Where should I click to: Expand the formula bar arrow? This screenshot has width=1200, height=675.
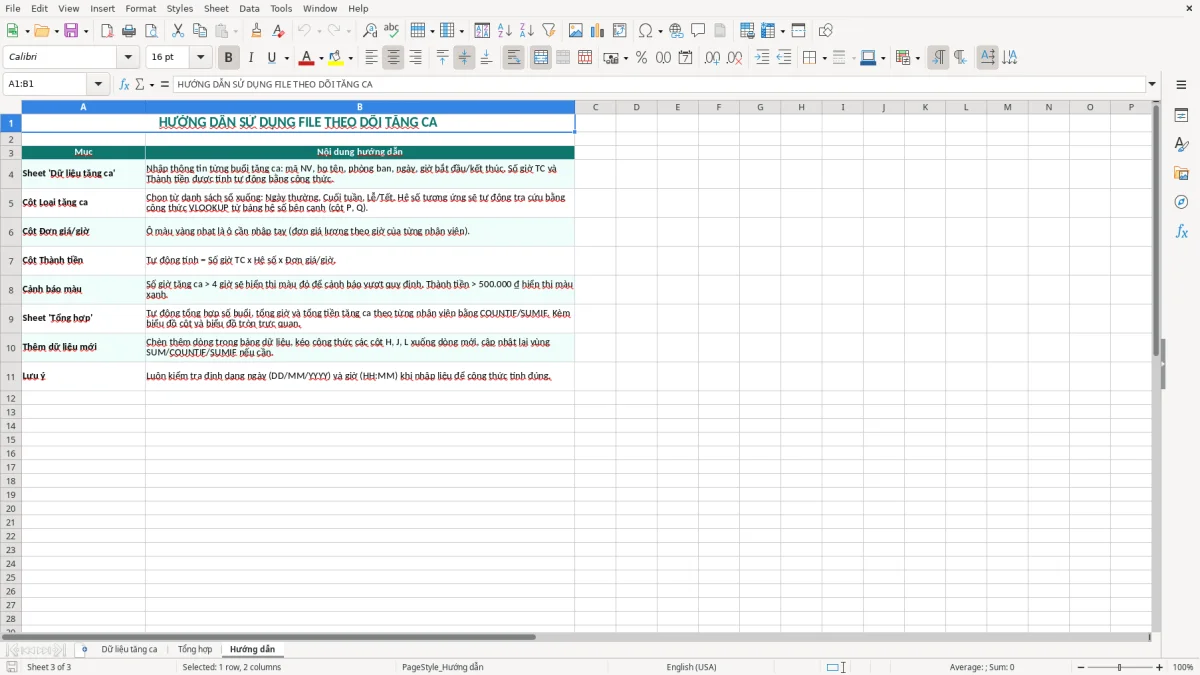[x=1152, y=85]
